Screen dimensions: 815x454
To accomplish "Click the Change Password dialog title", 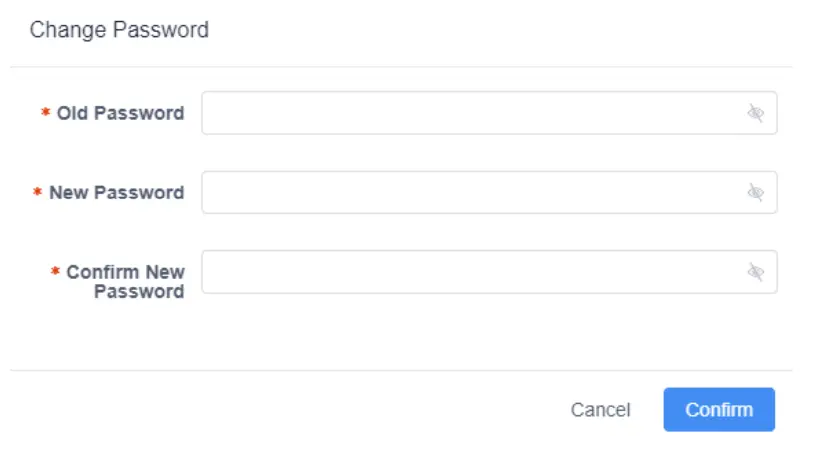I will tap(119, 30).
